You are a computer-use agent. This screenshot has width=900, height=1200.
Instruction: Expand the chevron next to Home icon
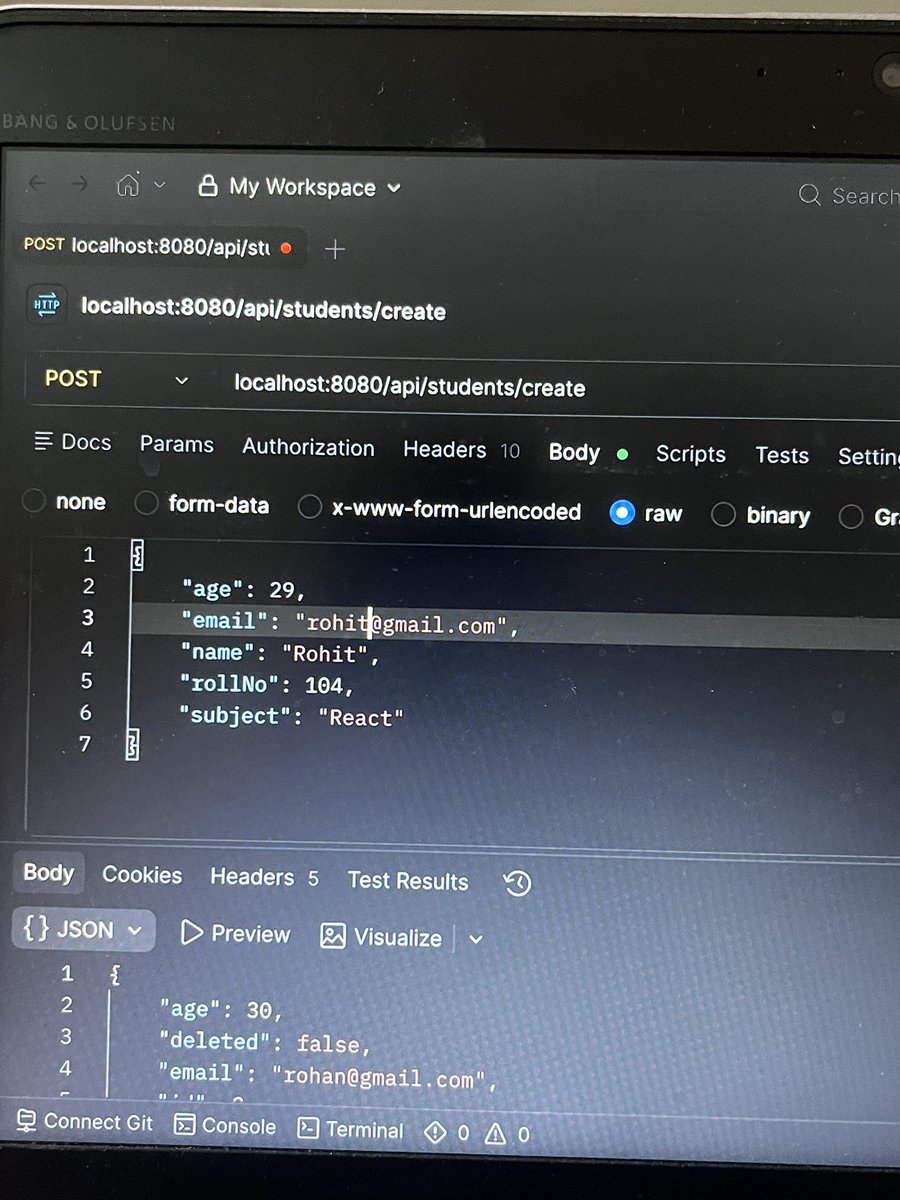pyautogui.click(x=160, y=186)
